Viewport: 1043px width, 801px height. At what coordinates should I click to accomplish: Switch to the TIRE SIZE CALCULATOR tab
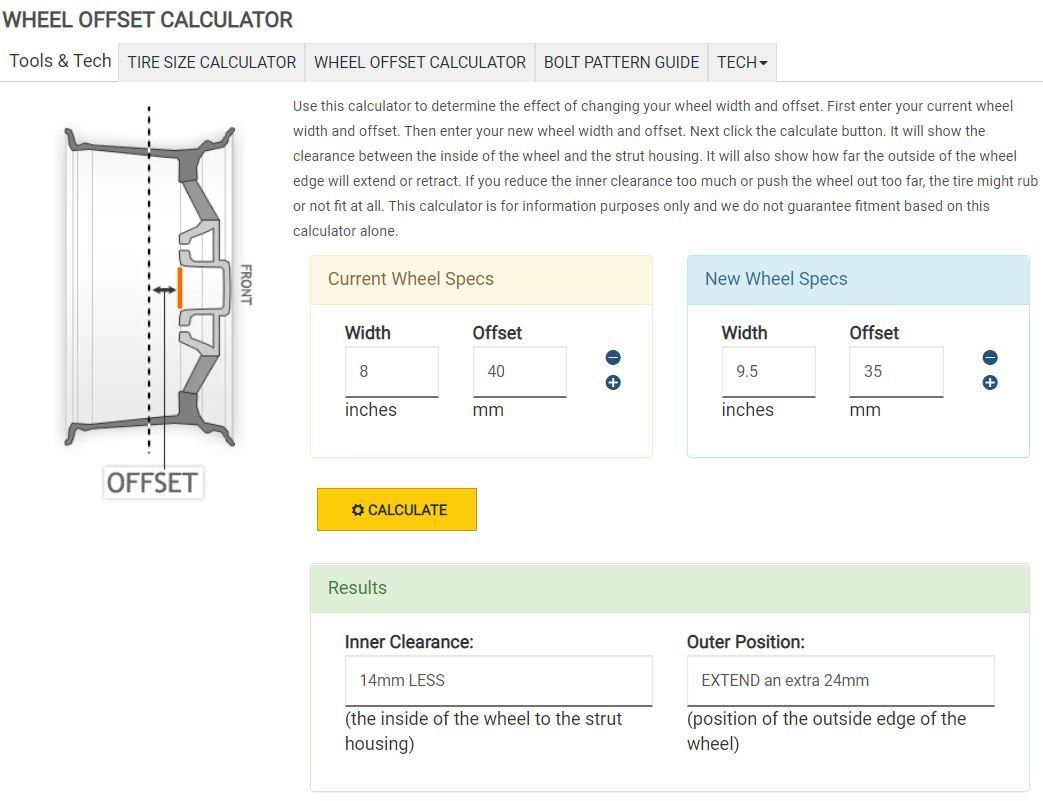pyautogui.click(x=211, y=62)
